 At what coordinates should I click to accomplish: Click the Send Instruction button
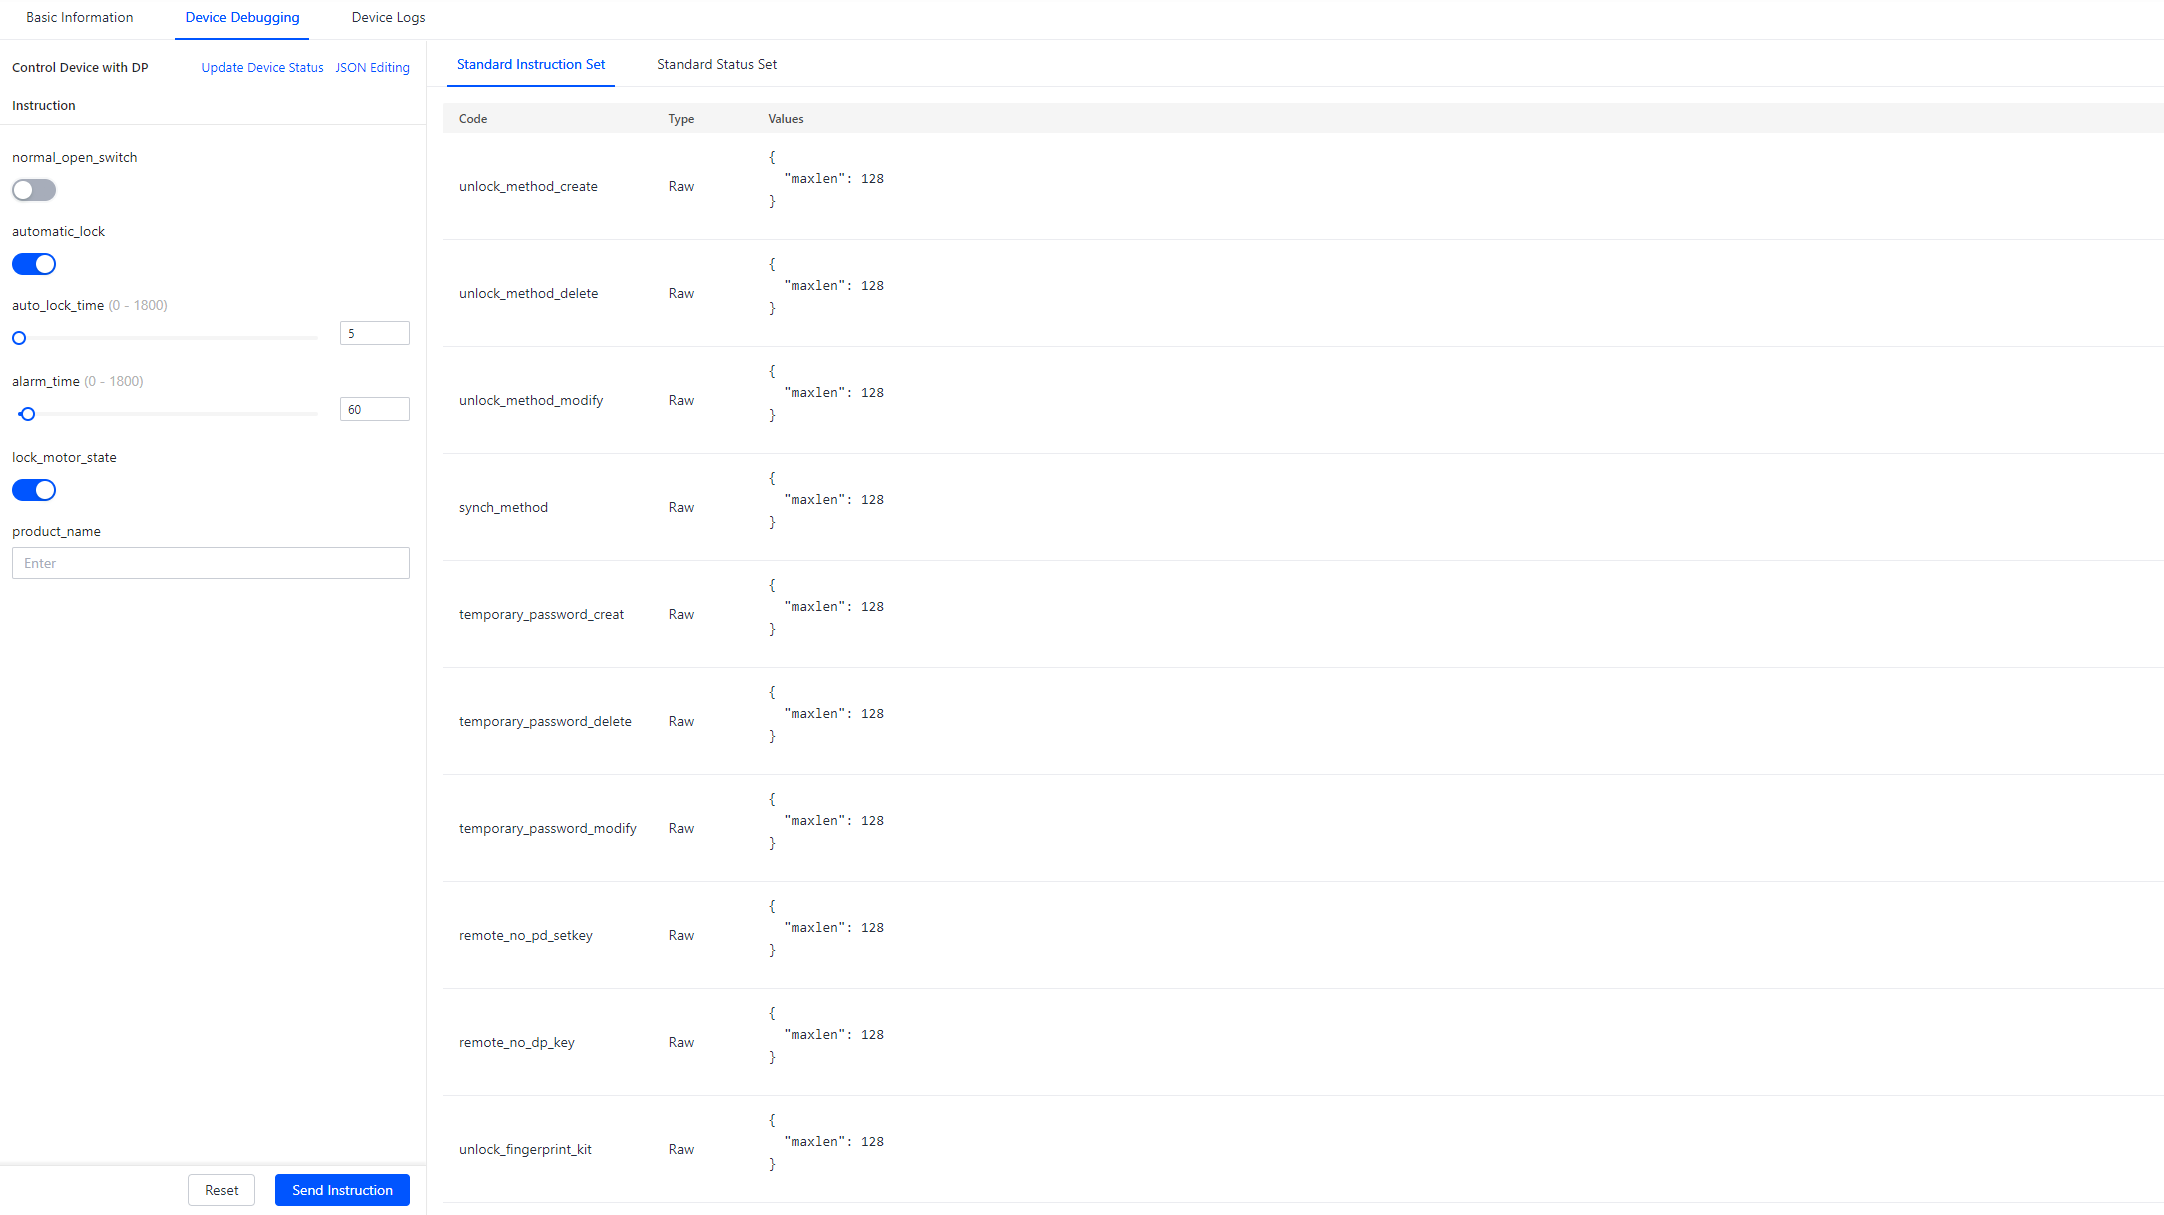click(x=342, y=1190)
